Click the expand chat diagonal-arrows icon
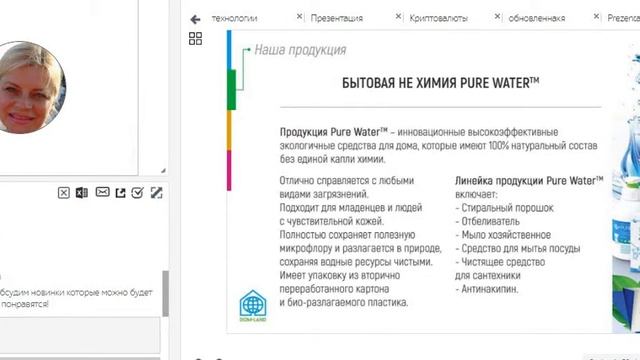640x360 pixels. click(x=156, y=193)
